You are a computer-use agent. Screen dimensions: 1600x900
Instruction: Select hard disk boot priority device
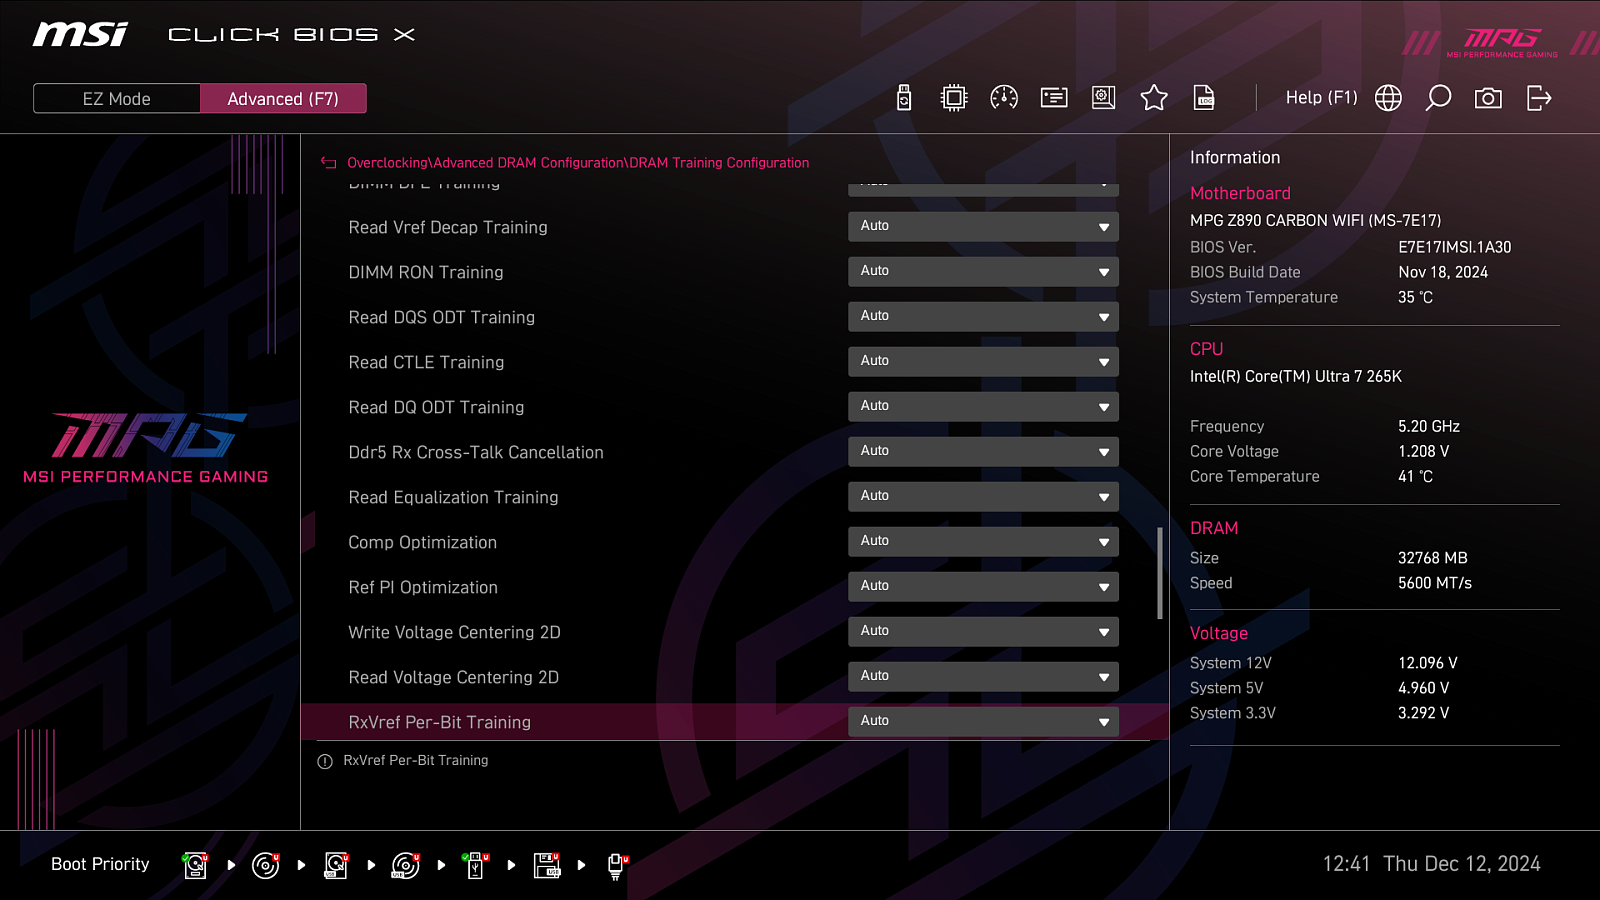click(x=195, y=865)
